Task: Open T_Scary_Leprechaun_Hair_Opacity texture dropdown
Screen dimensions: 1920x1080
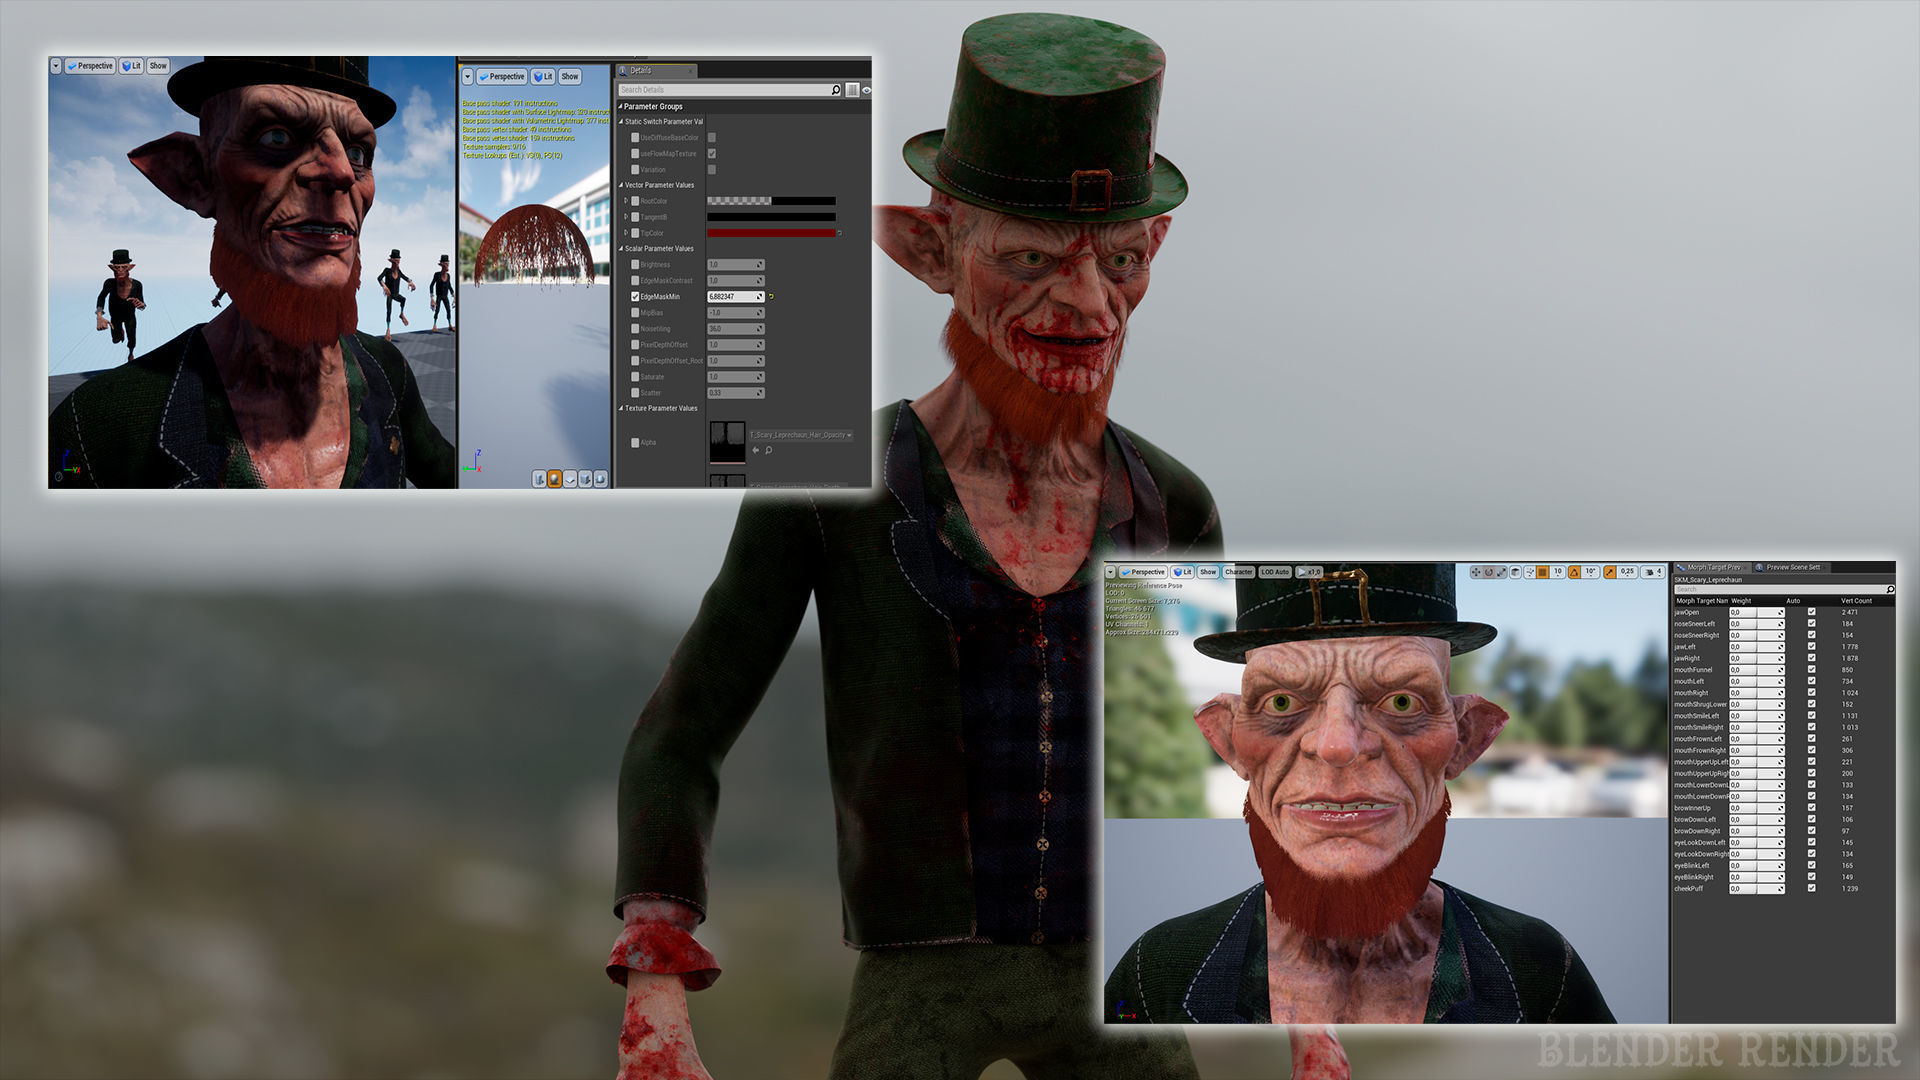Action: pos(801,435)
